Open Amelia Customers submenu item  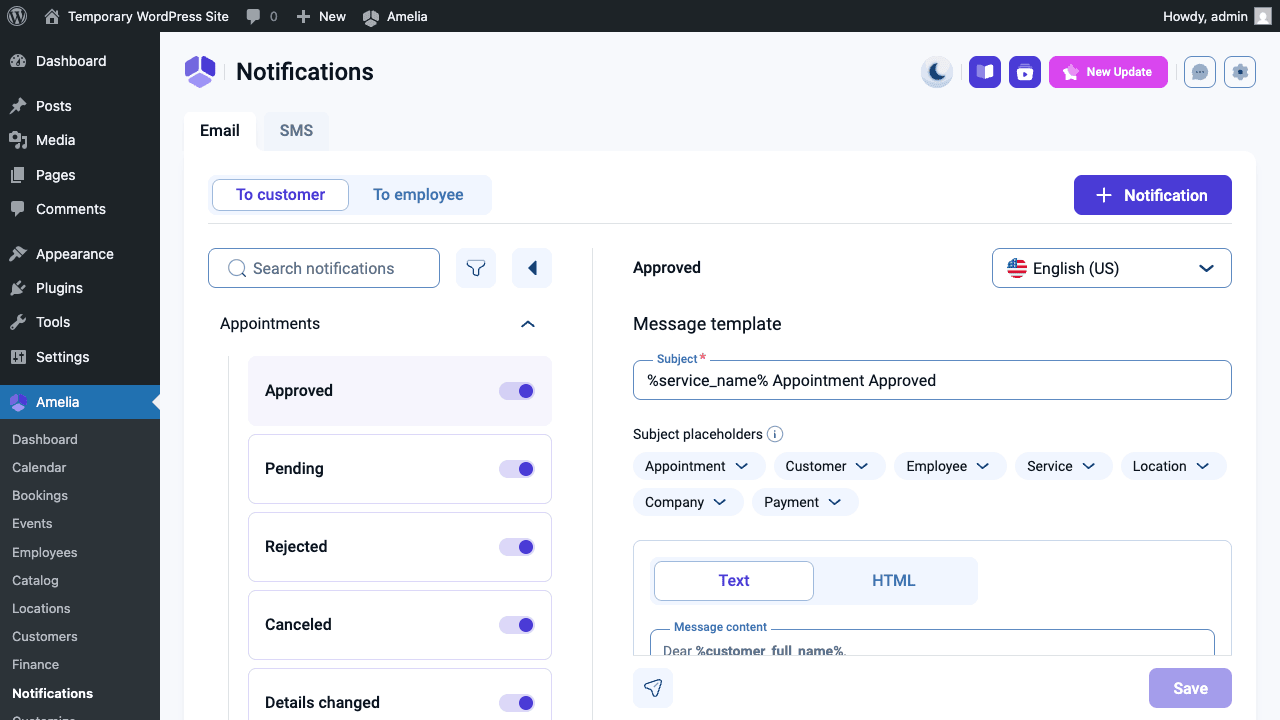point(44,636)
